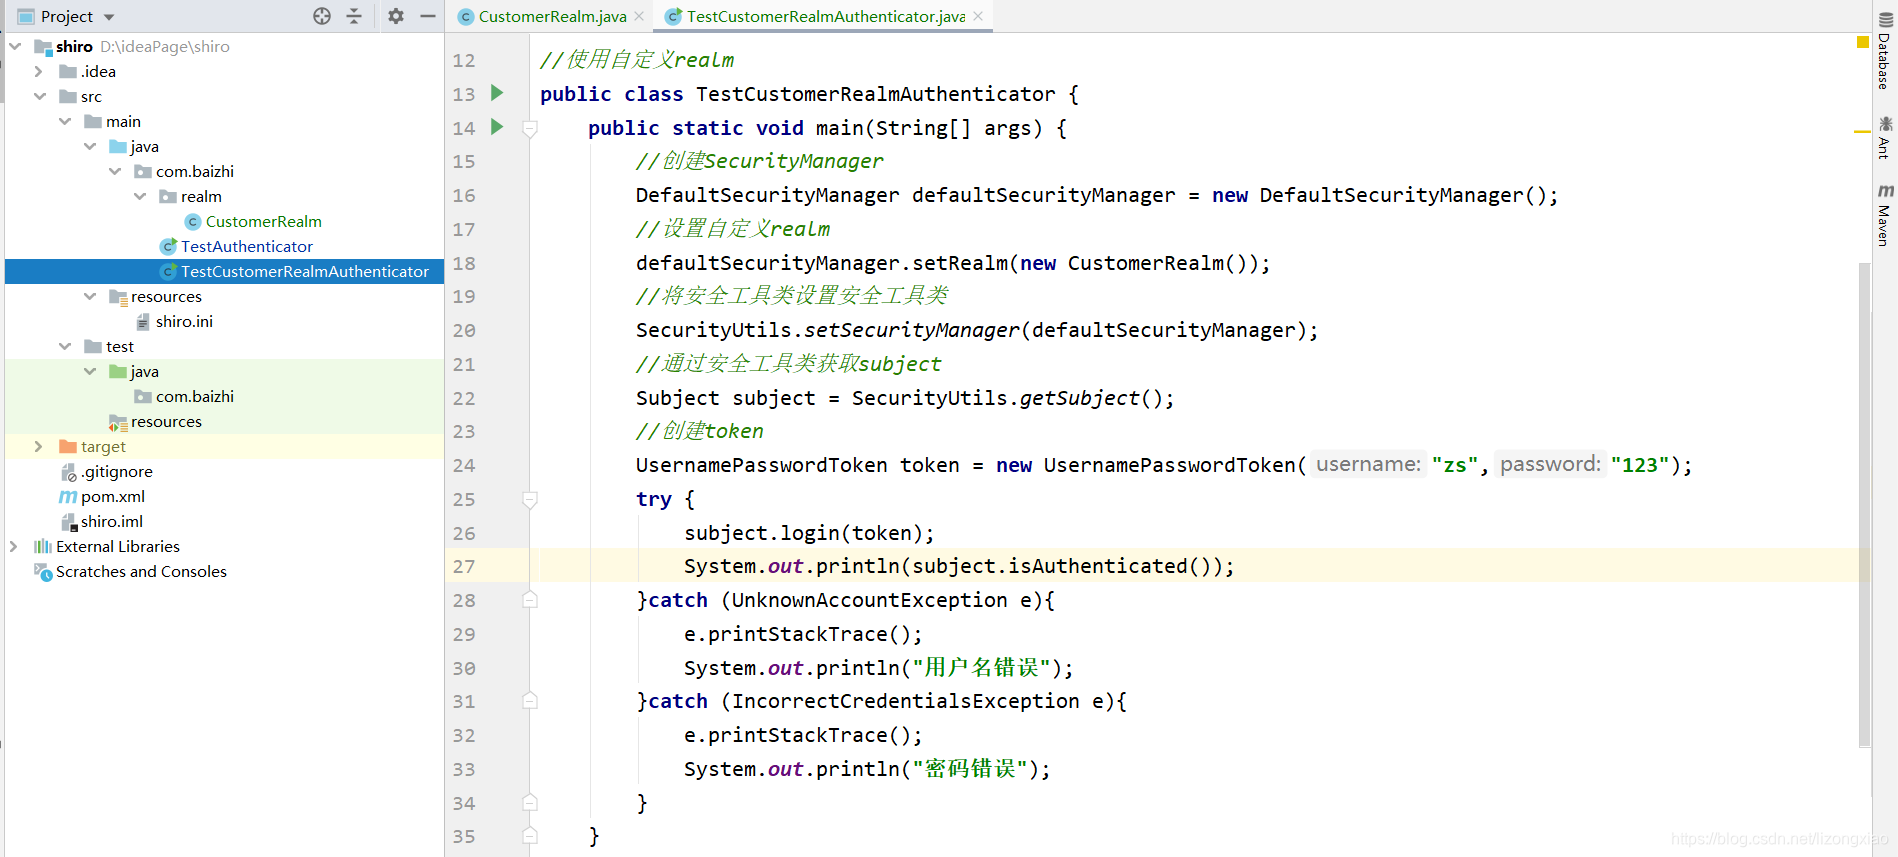Collapse com.baizhi package under main
The width and height of the screenshot is (1898, 857).
(x=115, y=171)
